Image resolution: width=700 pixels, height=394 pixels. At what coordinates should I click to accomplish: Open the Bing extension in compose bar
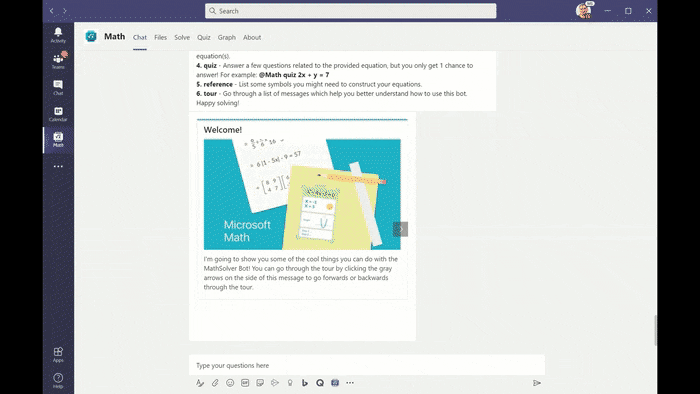(305, 383)
